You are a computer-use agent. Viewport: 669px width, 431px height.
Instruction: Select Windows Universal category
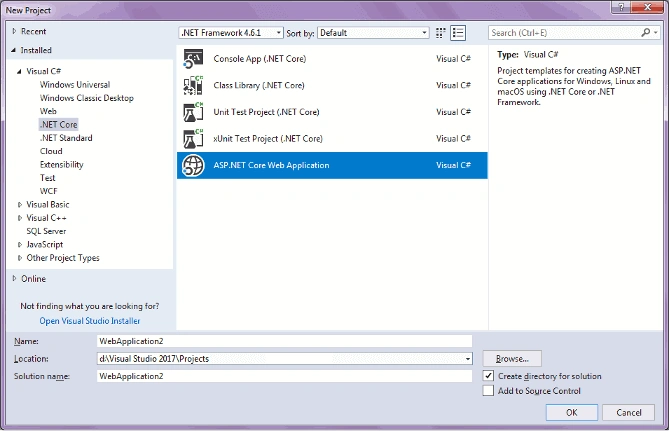pyautogui.click(x=75, y=84)
